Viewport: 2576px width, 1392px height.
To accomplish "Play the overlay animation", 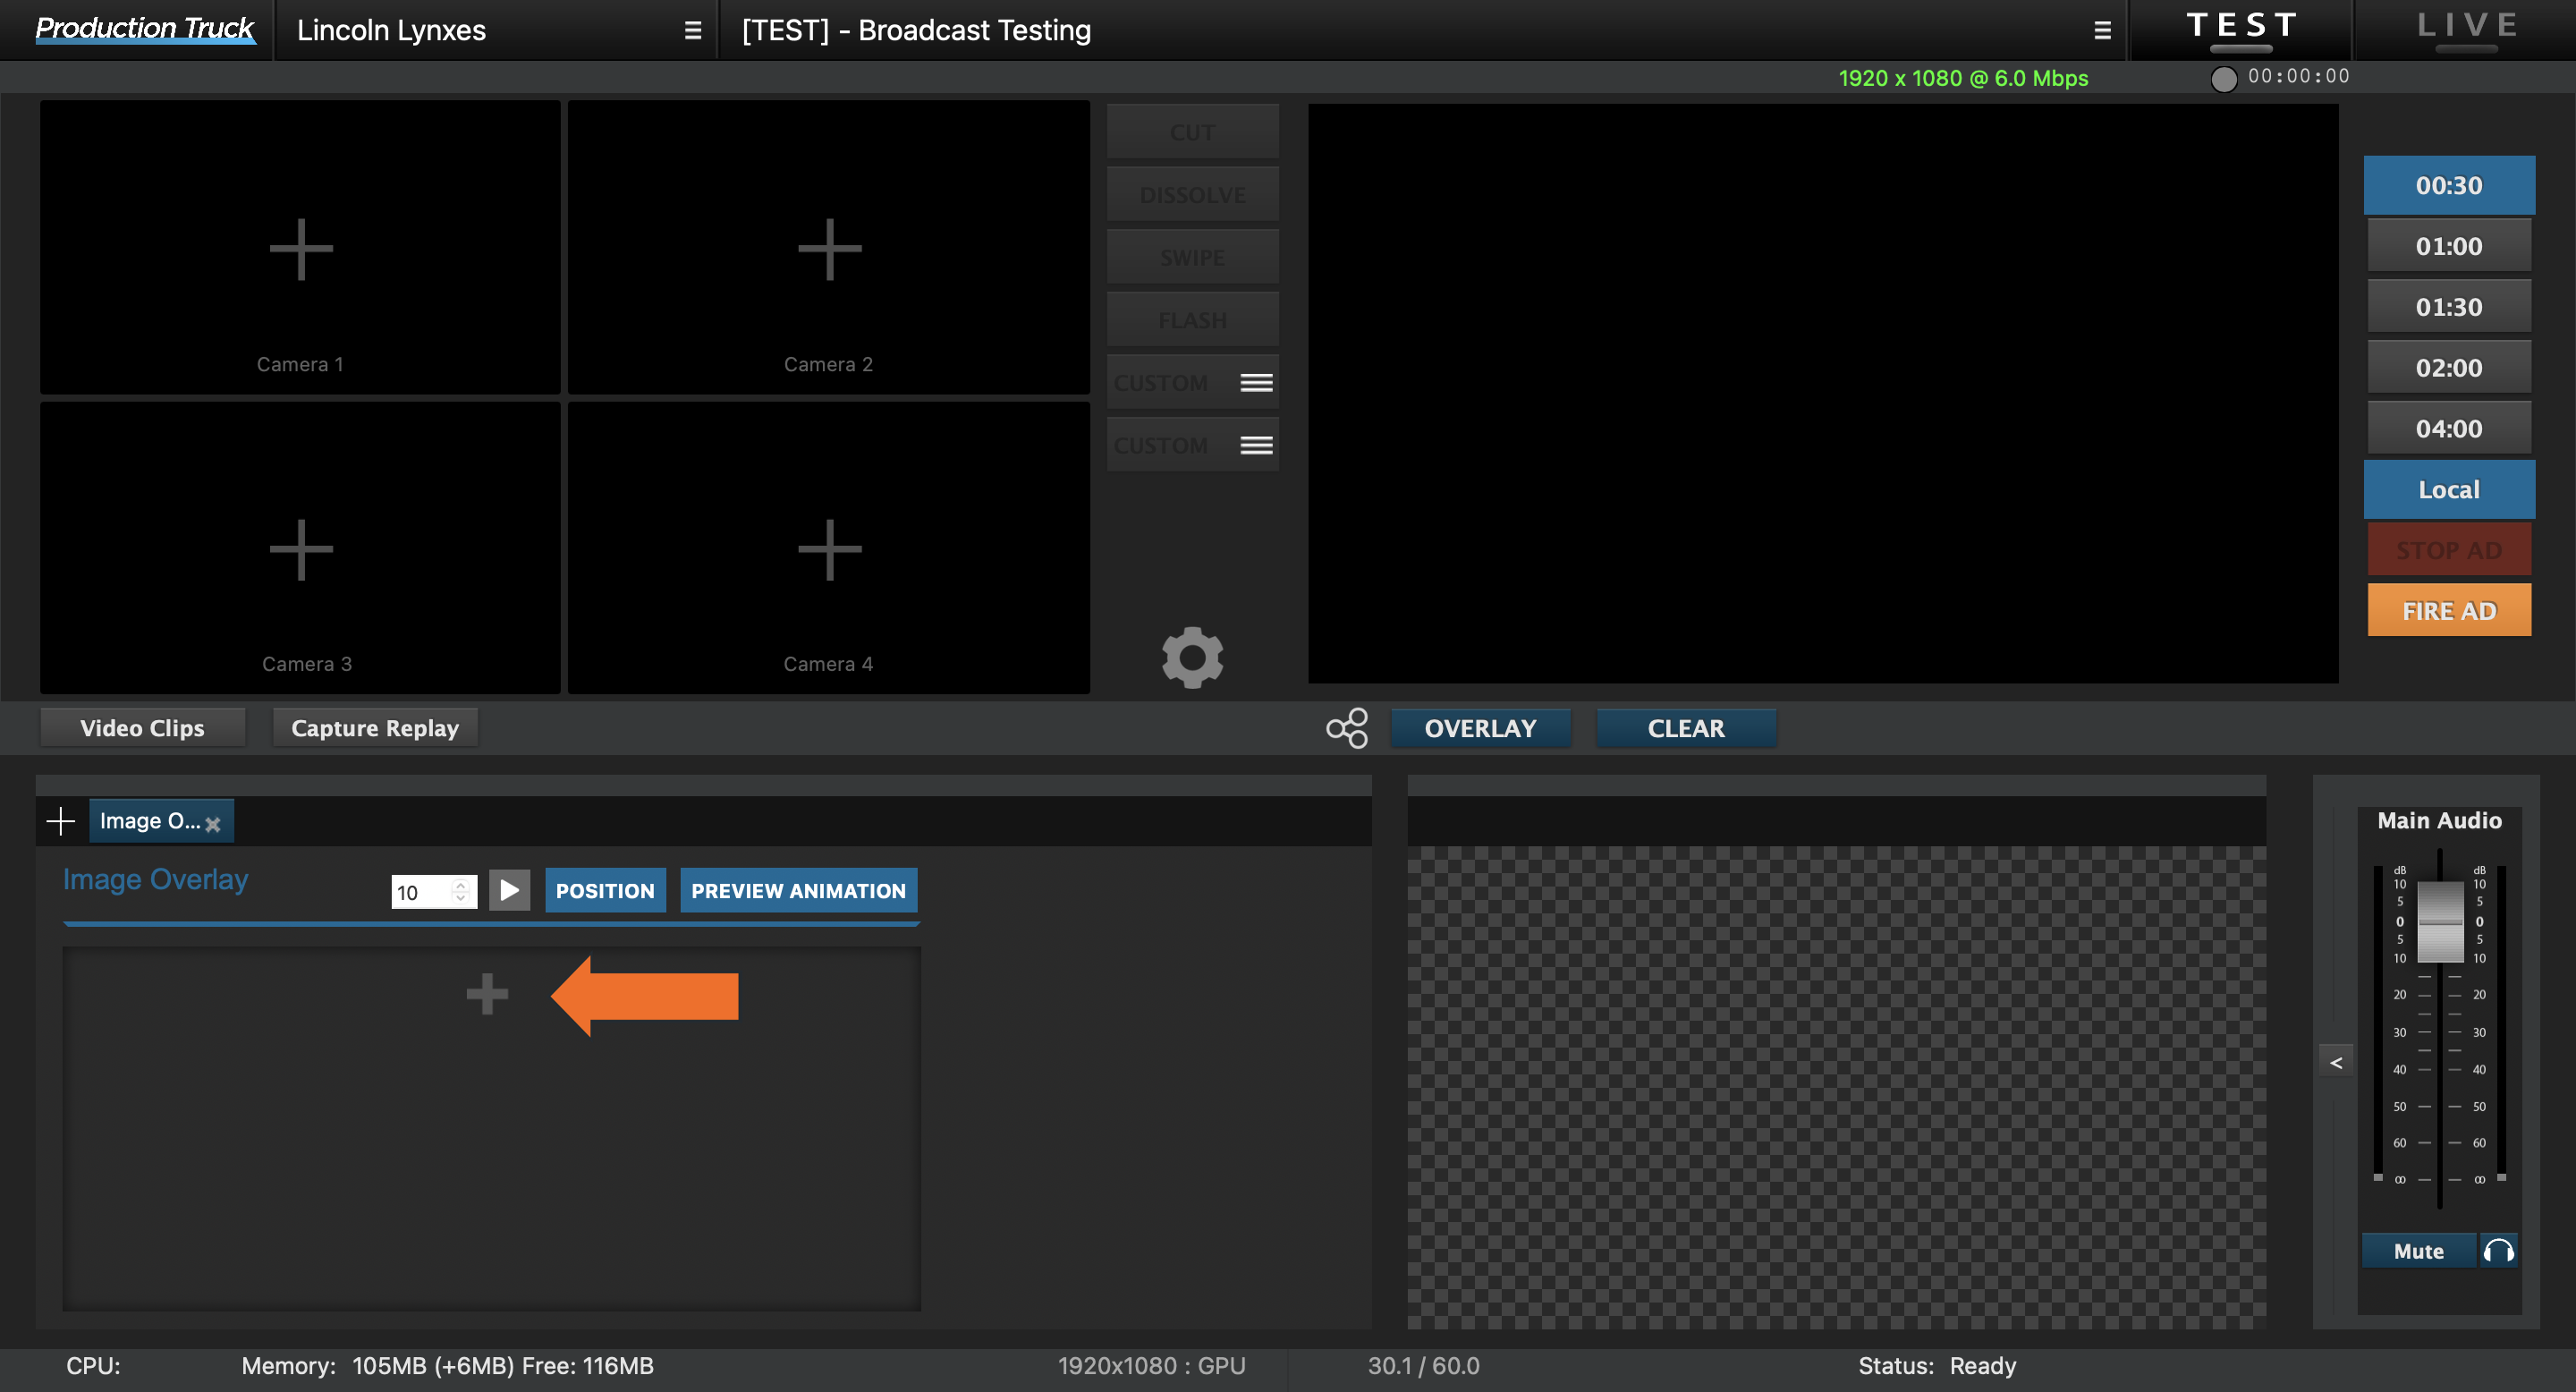I will 510,890.
